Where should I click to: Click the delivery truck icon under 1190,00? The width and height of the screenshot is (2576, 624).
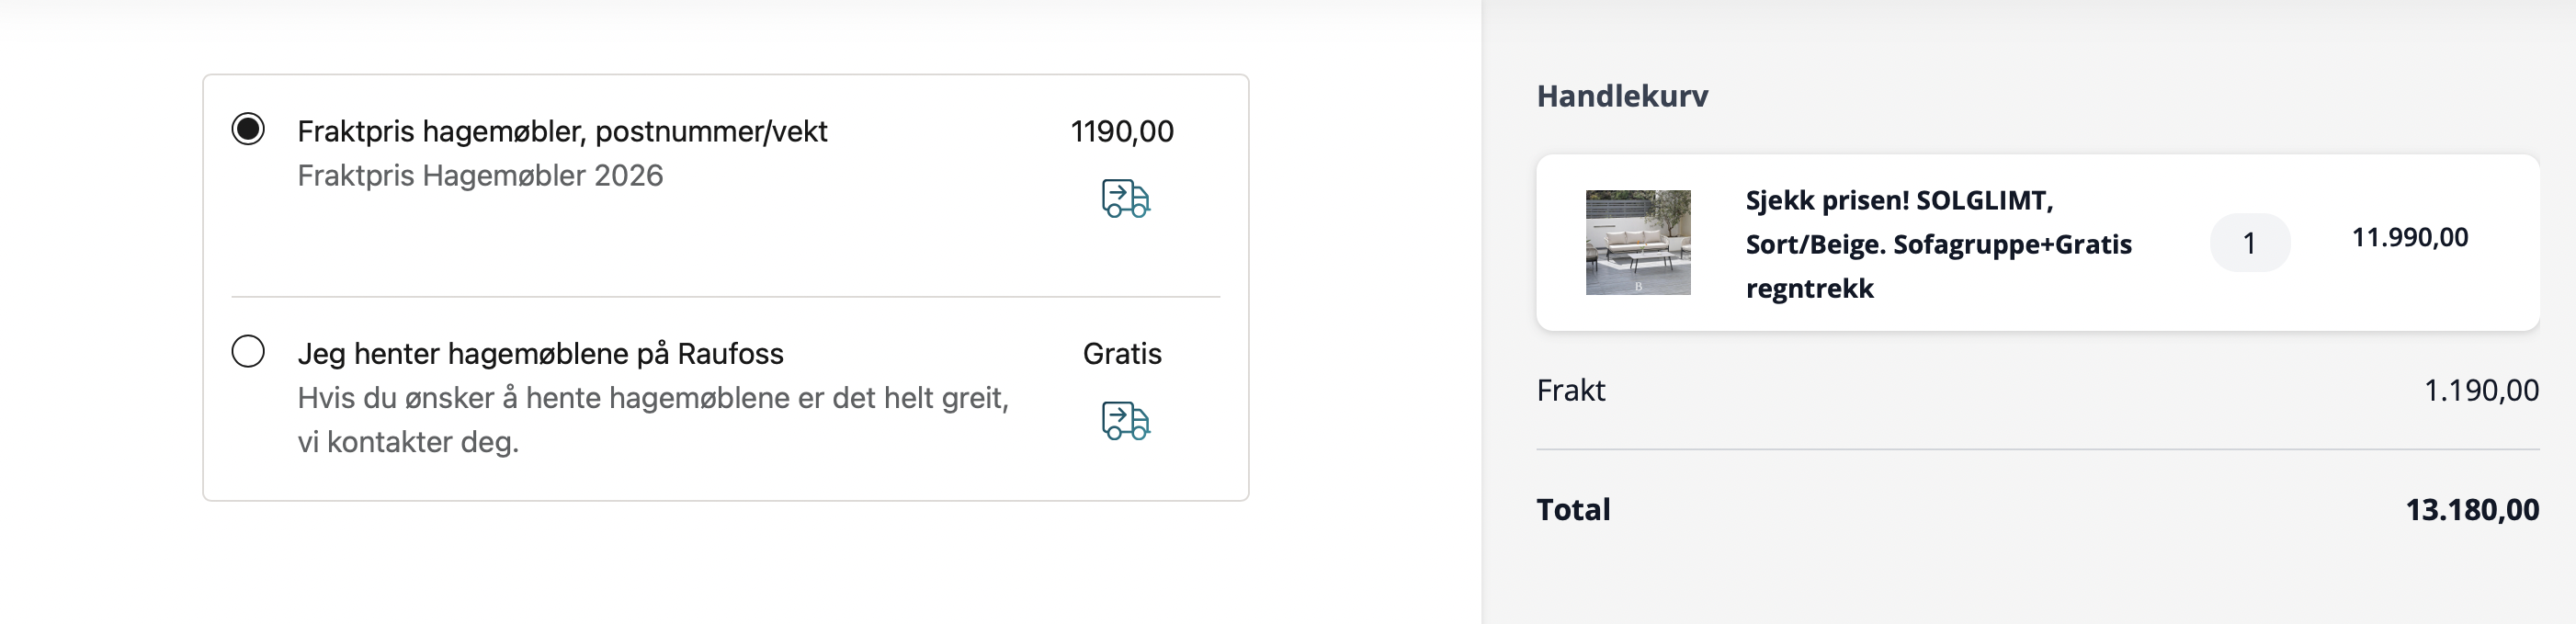[1125, 198]
